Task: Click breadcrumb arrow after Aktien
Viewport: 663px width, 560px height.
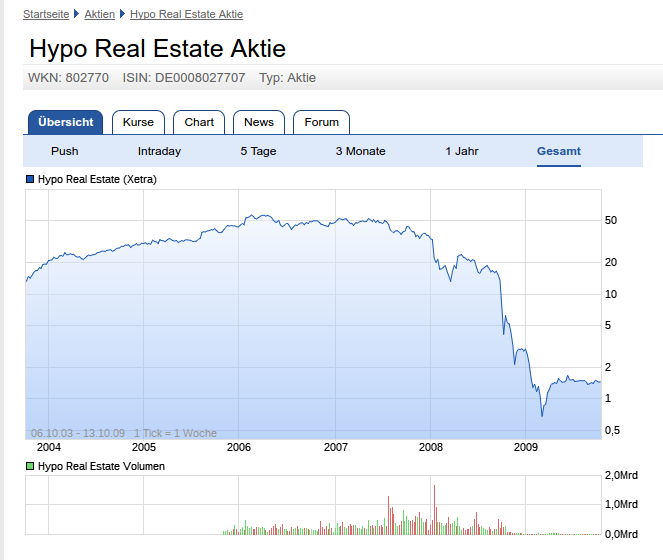Action: 123,14
